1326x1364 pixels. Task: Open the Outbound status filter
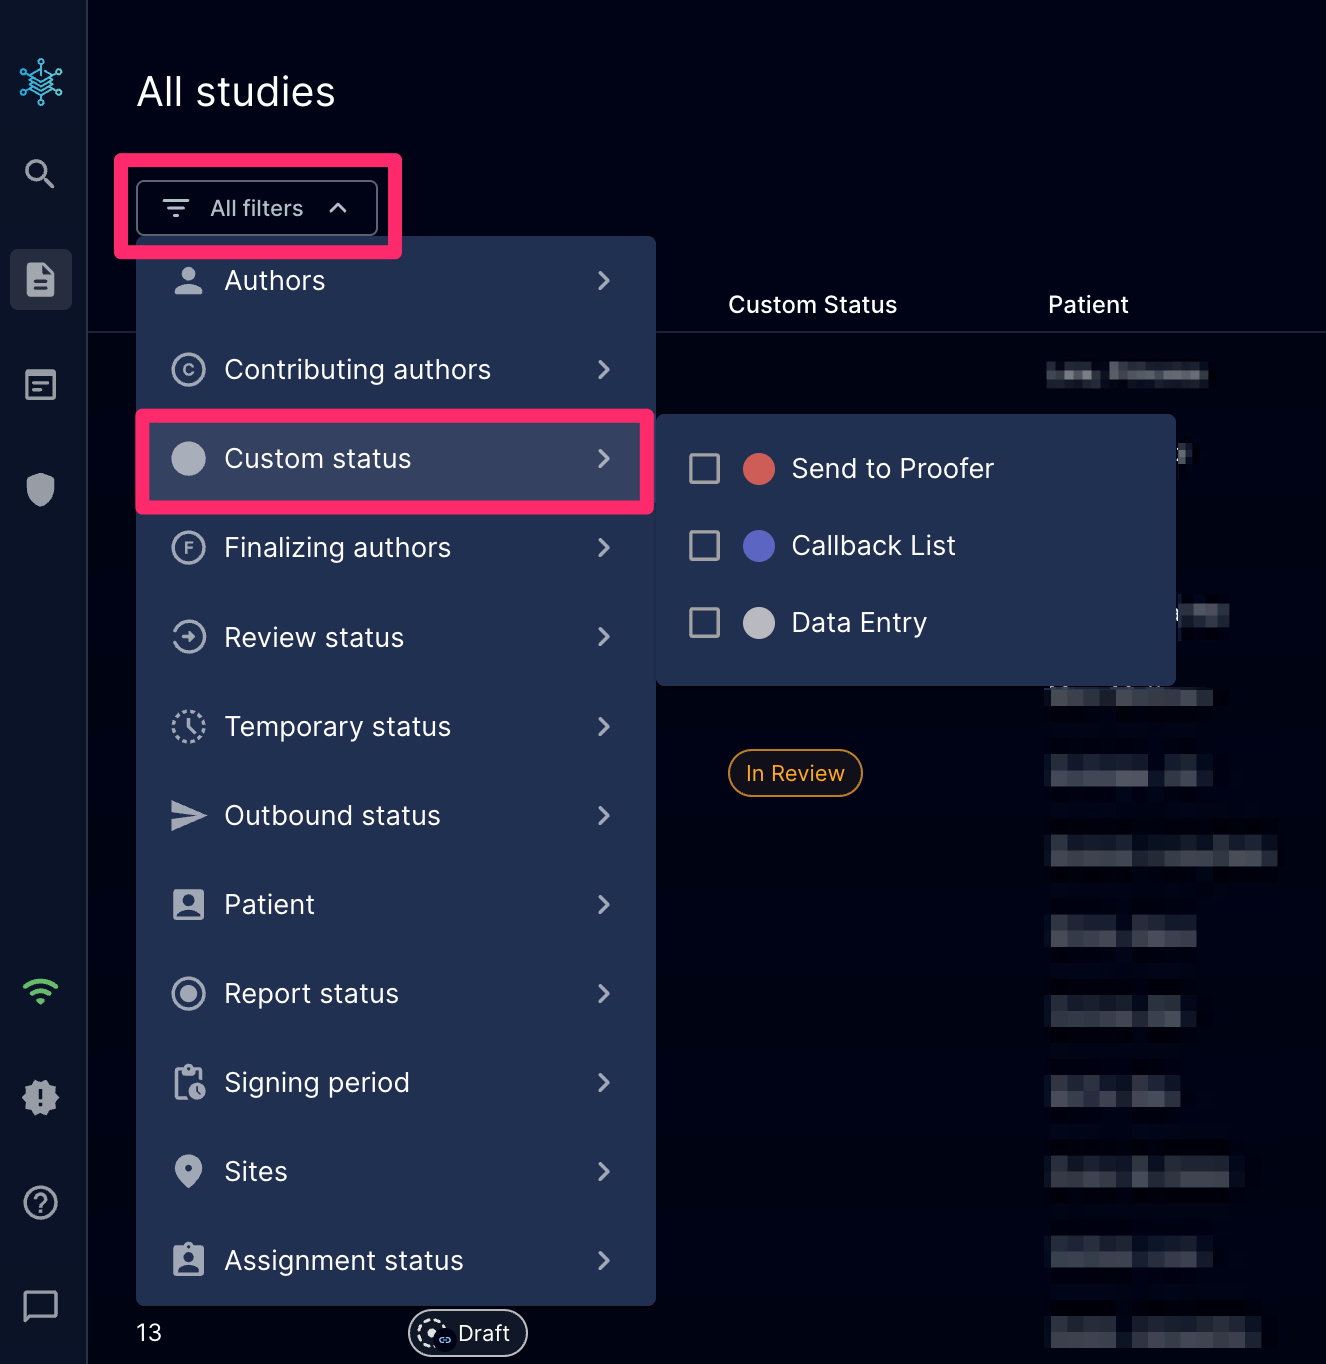396,815
